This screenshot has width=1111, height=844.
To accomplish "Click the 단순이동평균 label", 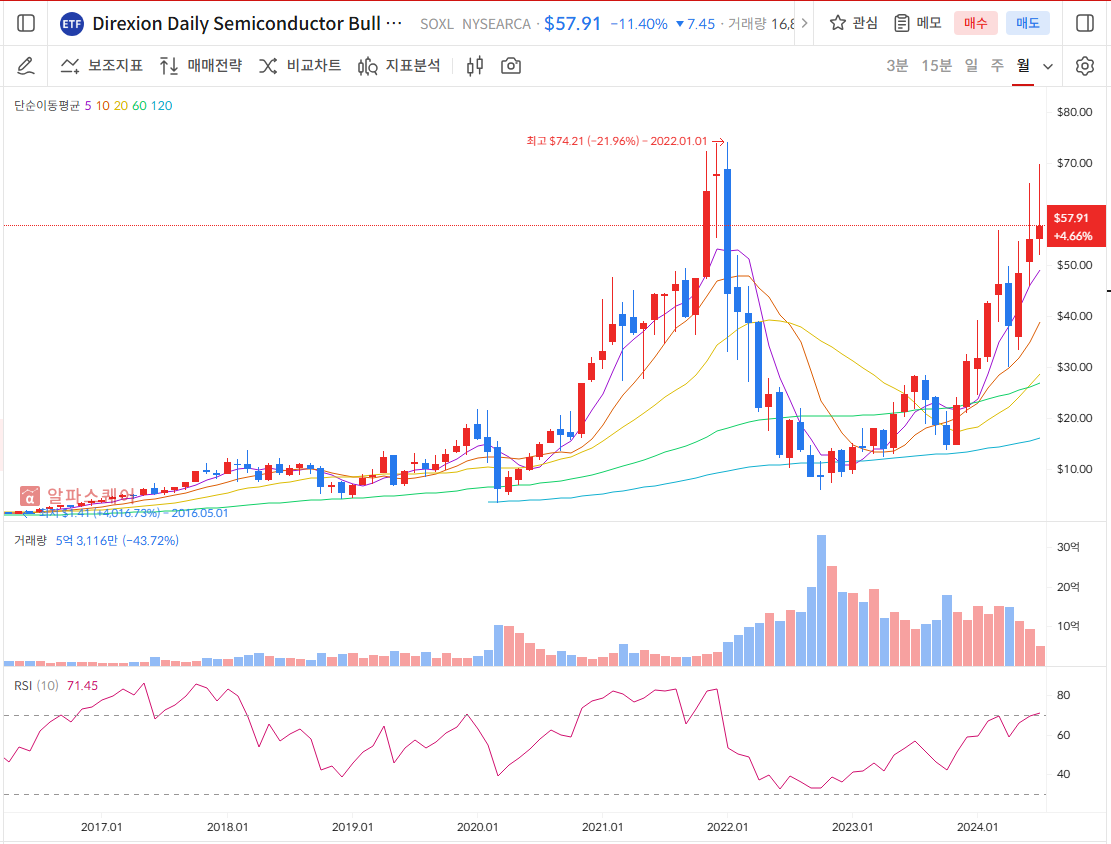I will pyautogui.click(x=47, y=106).
